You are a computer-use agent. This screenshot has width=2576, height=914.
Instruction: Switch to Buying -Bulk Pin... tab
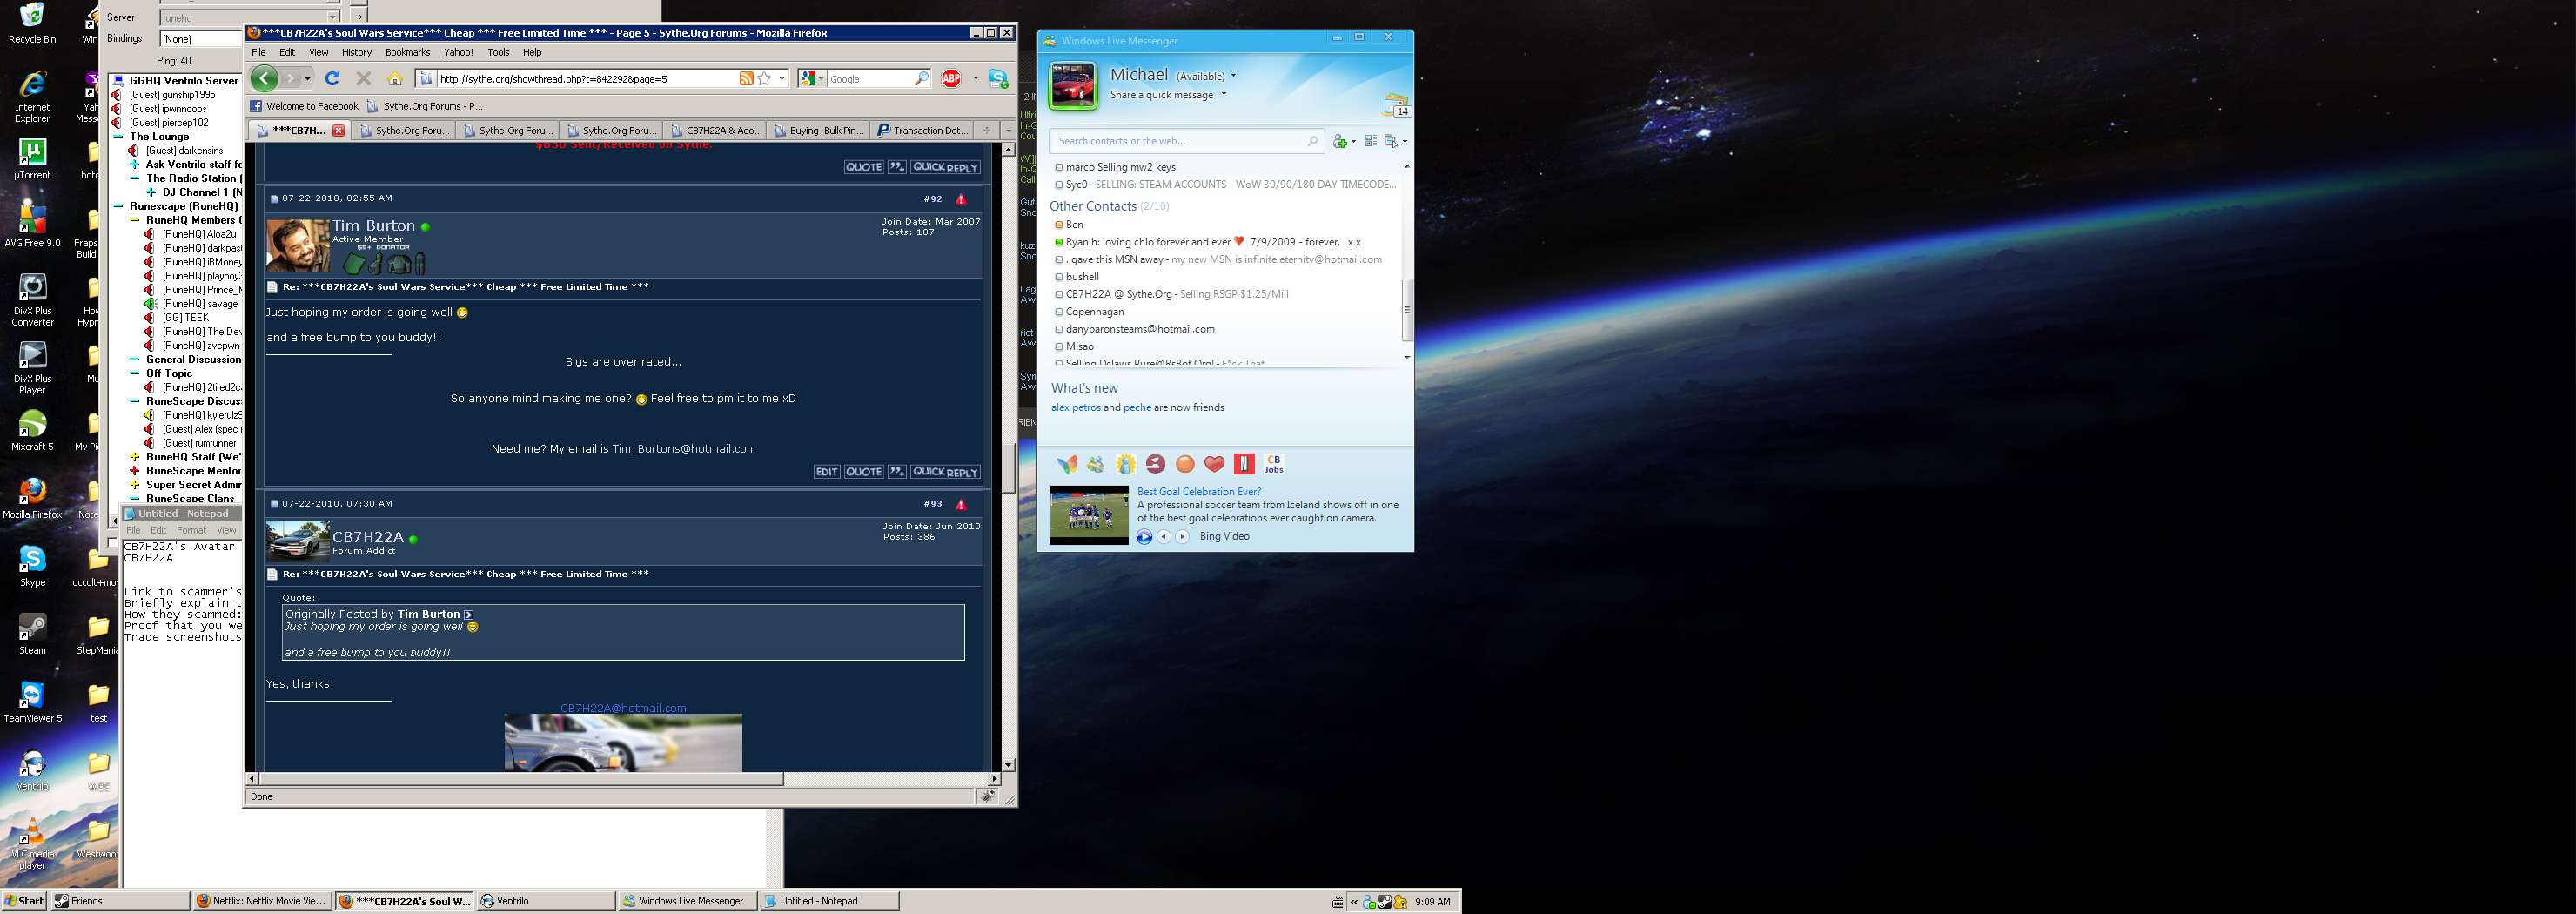(817, 130)
